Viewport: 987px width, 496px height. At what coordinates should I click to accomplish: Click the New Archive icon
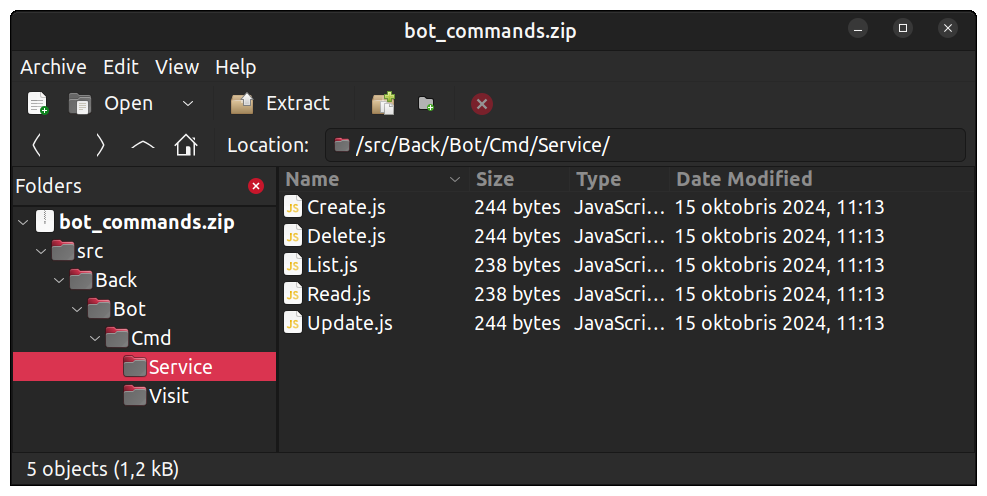point(38,103)
